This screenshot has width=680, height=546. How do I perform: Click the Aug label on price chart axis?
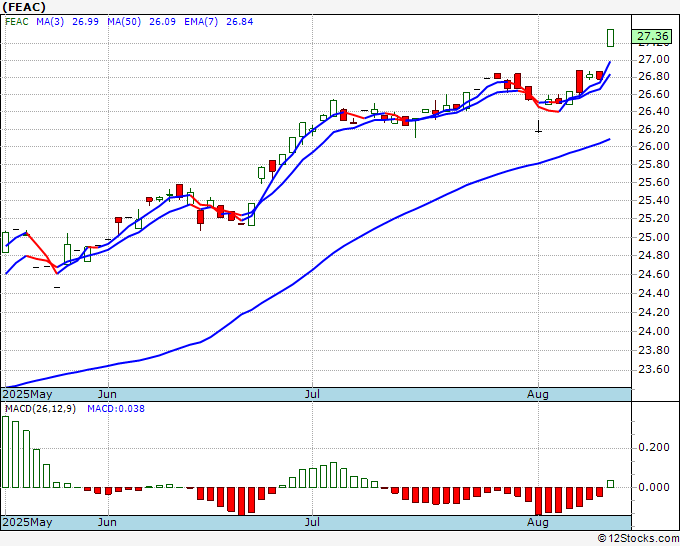(x=538, y=394)
